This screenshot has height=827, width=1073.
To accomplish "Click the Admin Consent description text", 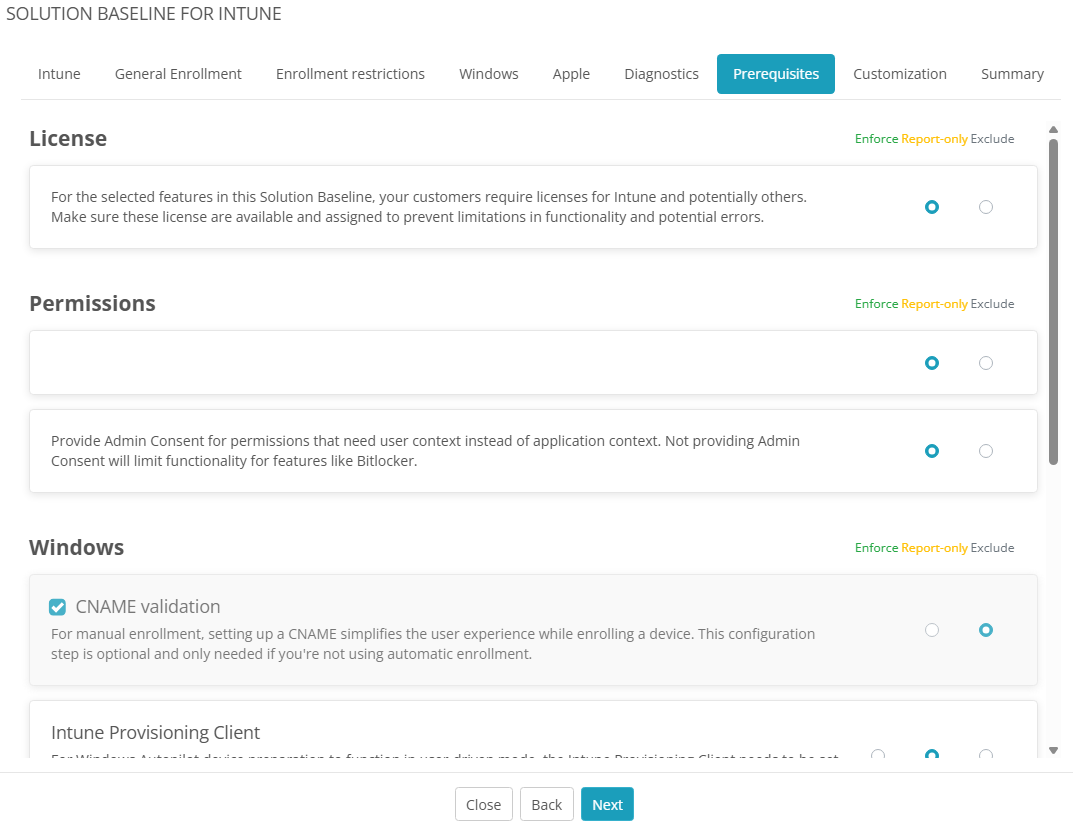I will (x=425, y=451).
